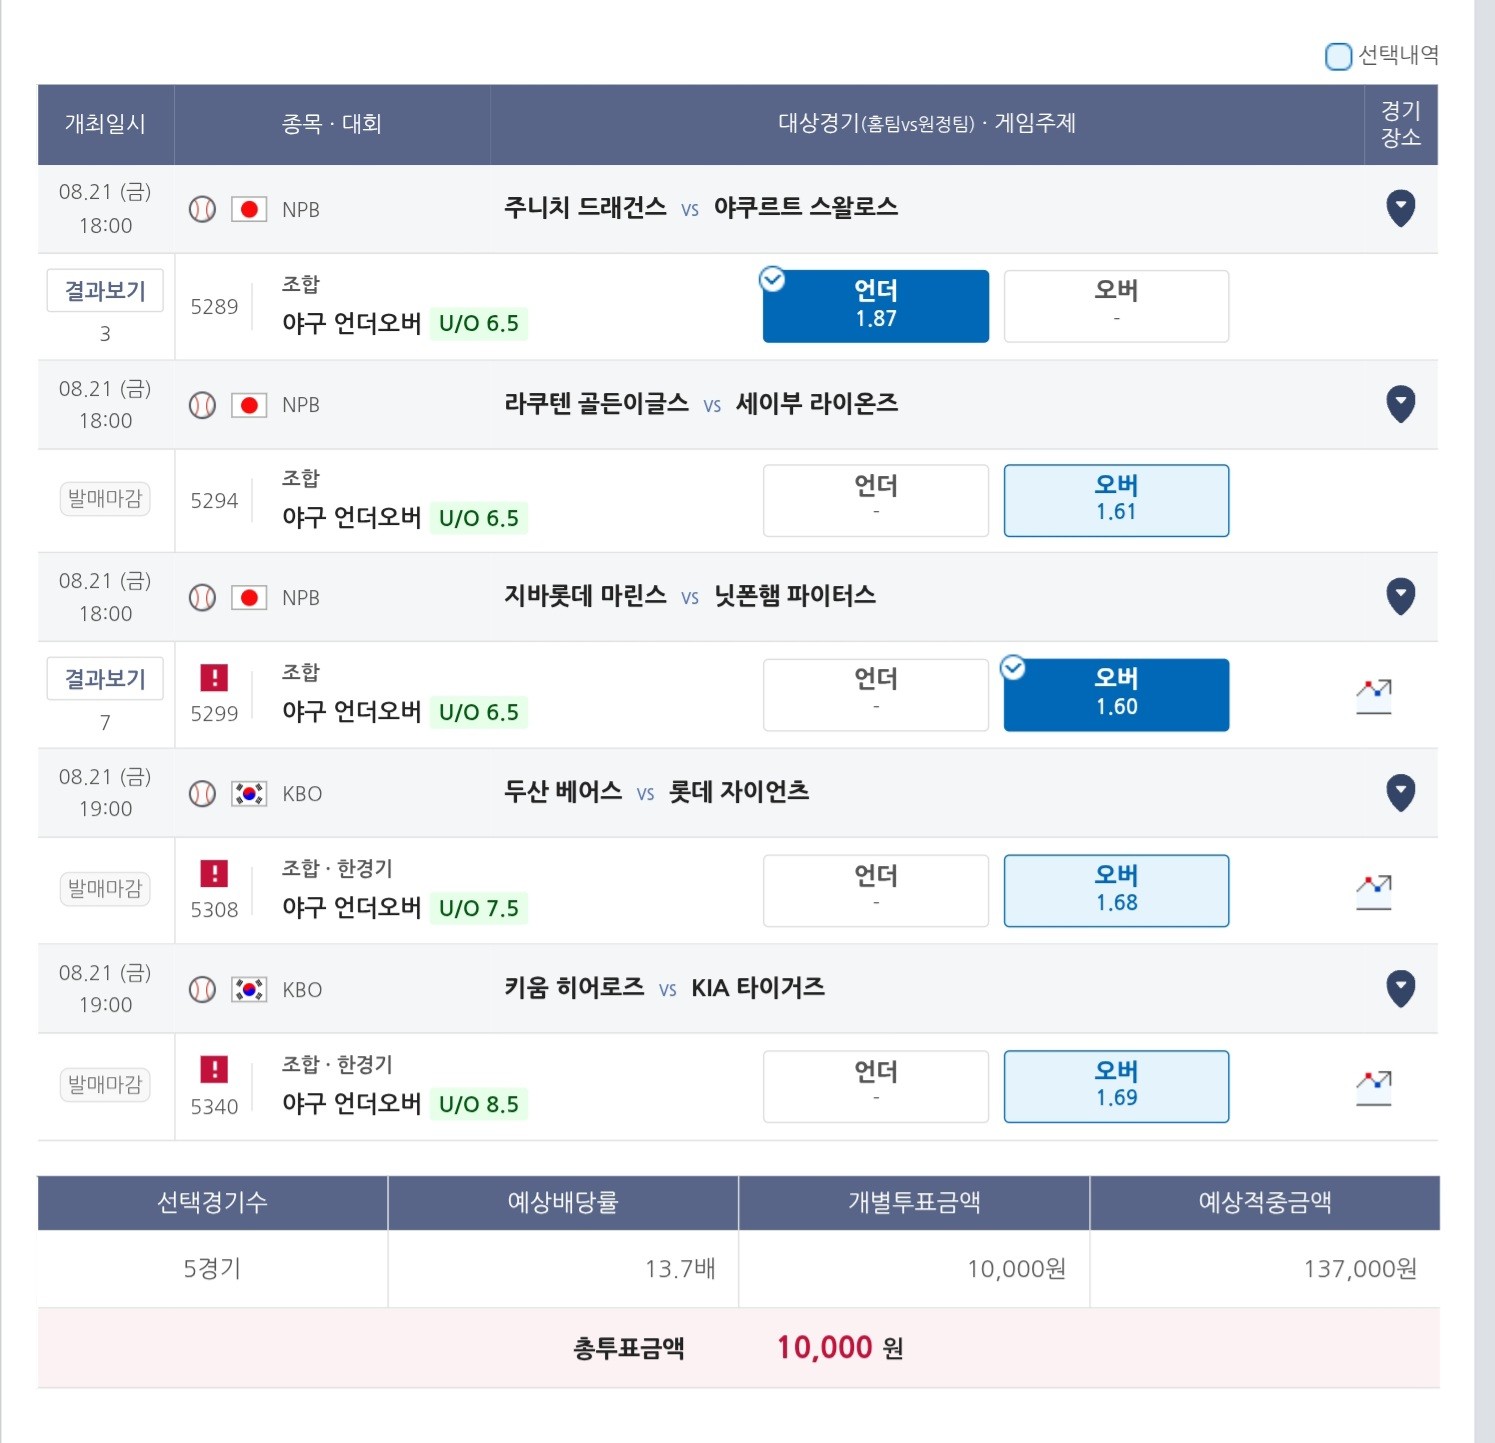Open 결과보기 for game 5289
The height and width of the screenshot is (1443, 1495).
[105, 291]
